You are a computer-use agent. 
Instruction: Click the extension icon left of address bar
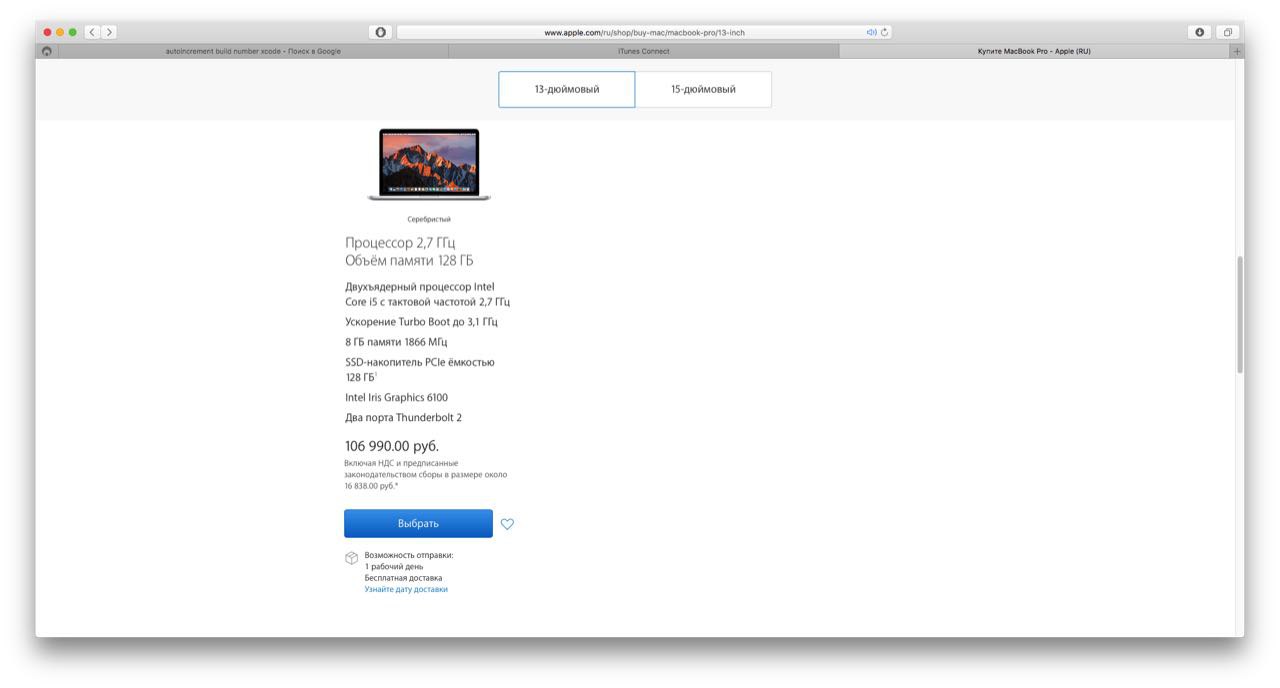pyautogui.click(x=380, y=32)
